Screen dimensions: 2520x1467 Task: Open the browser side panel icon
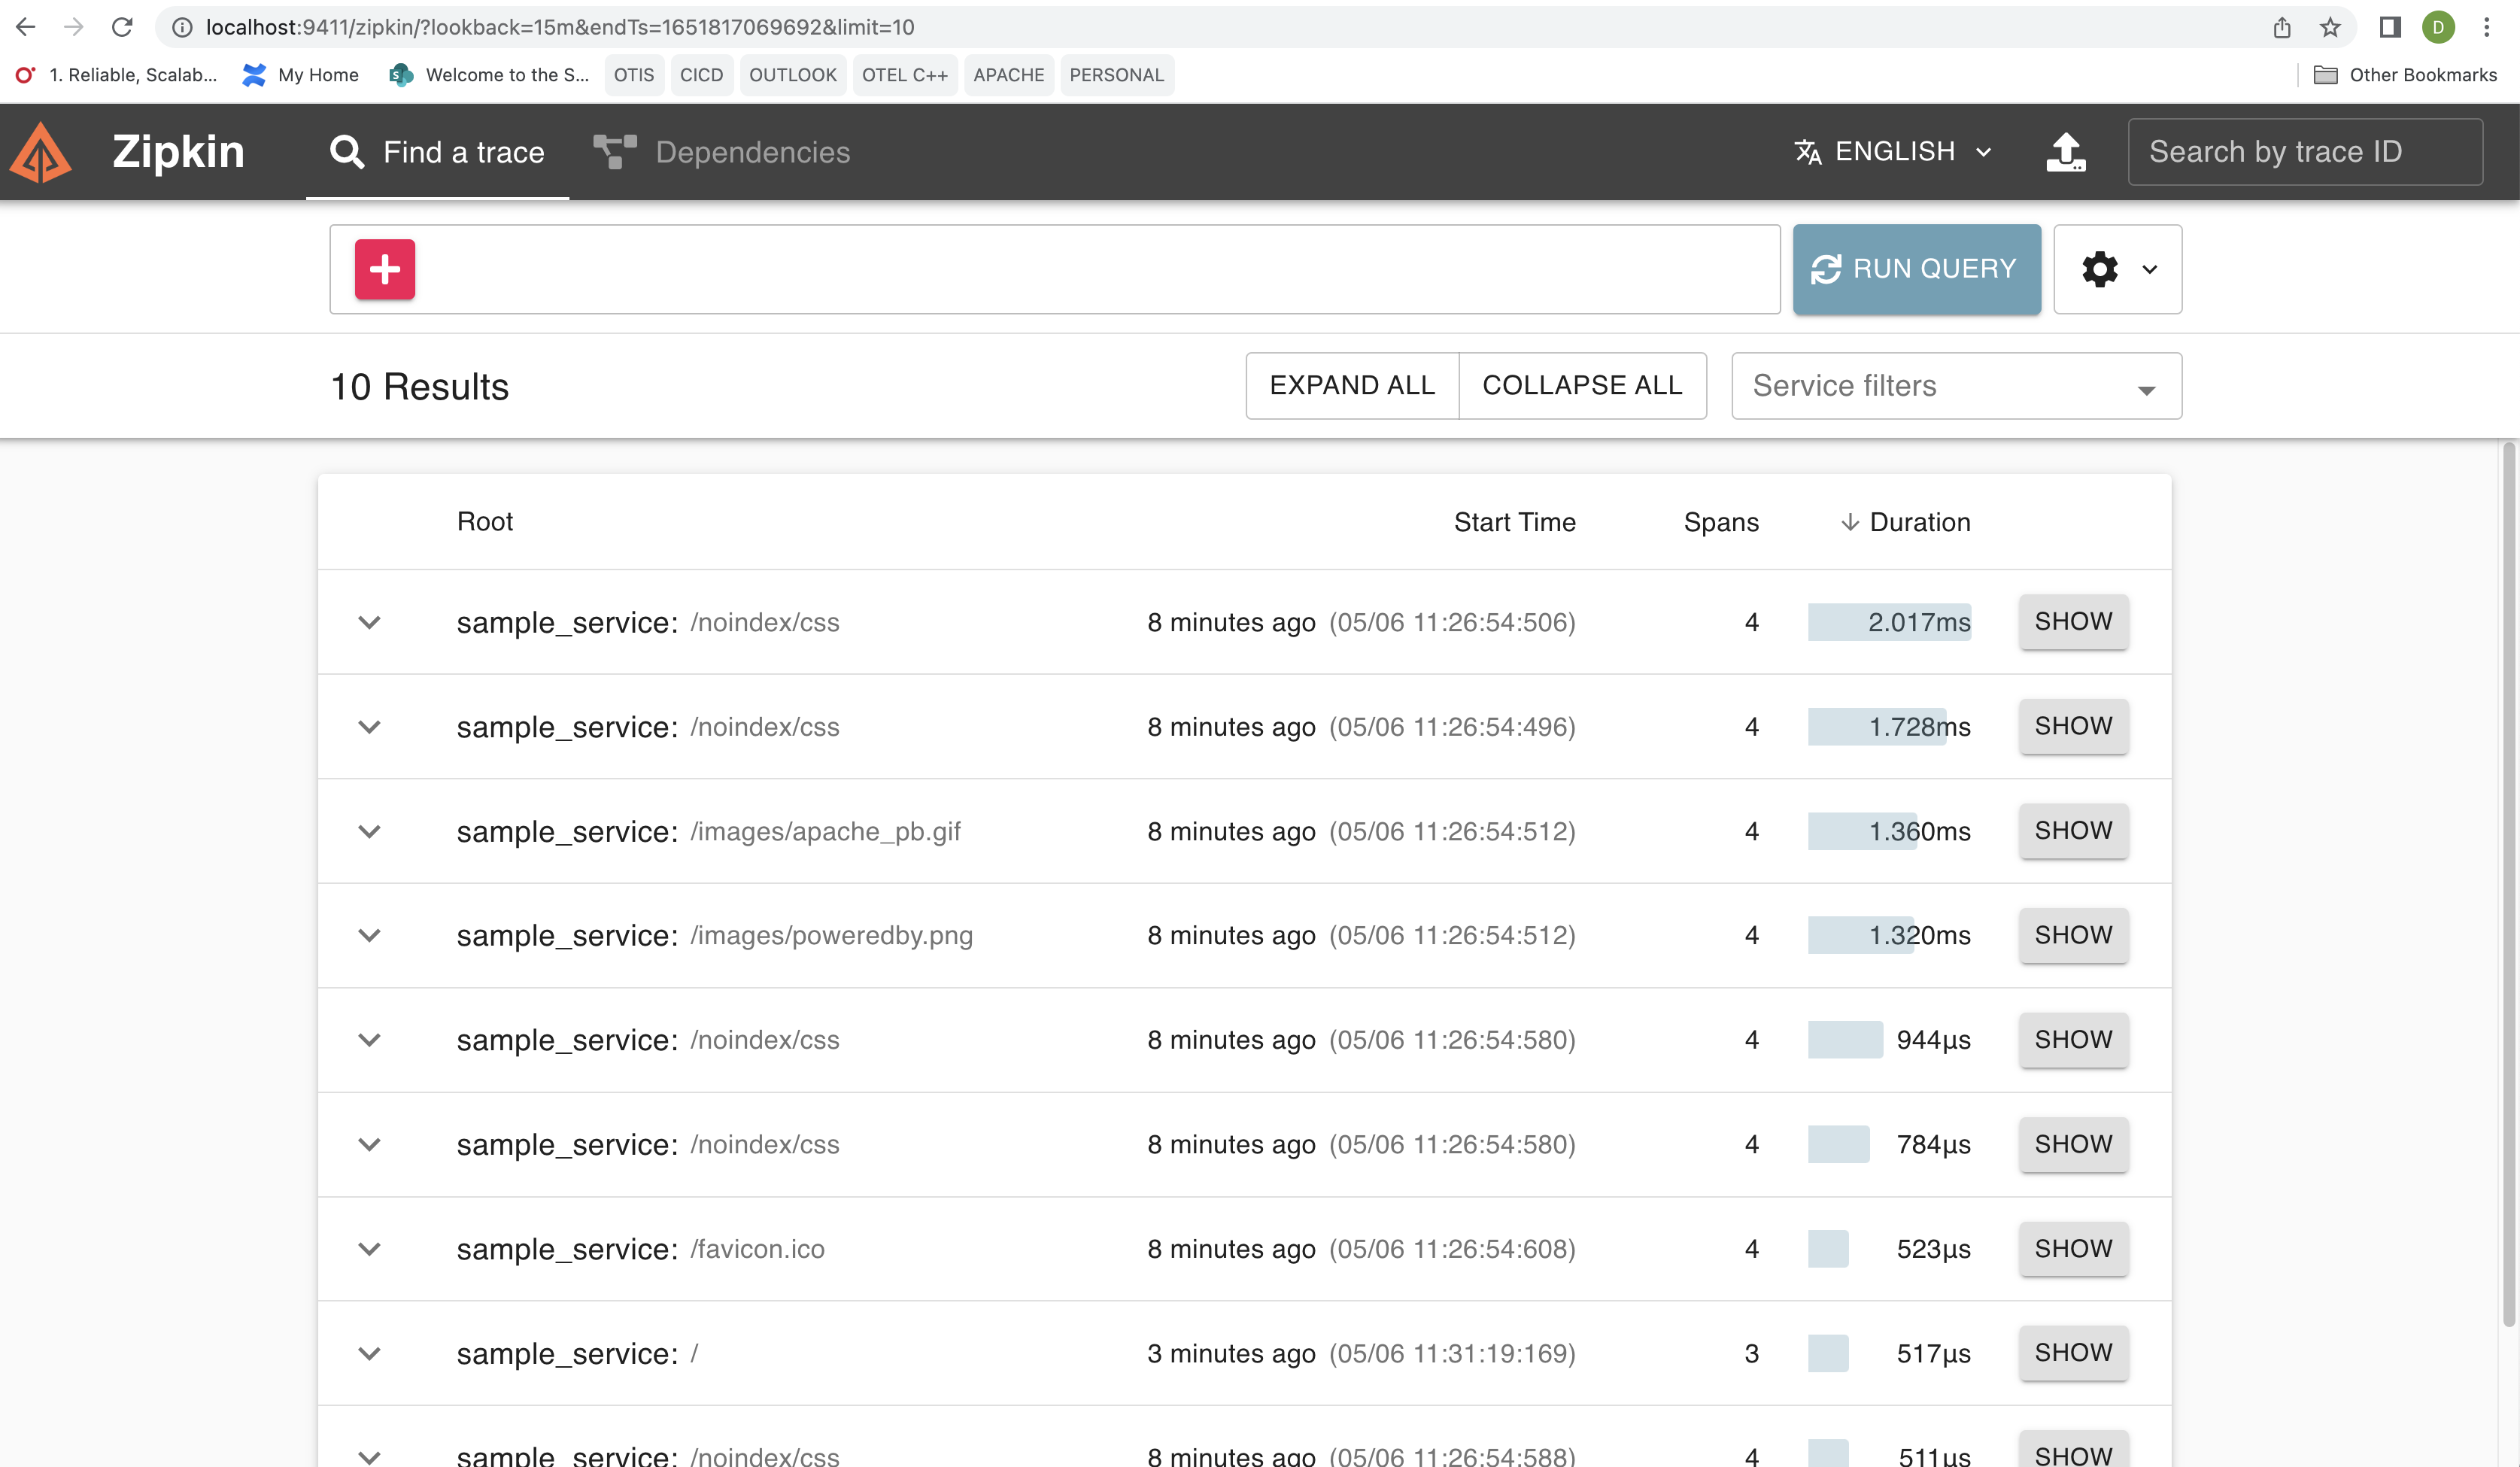pyautogui.click(x=2390, y=27)
